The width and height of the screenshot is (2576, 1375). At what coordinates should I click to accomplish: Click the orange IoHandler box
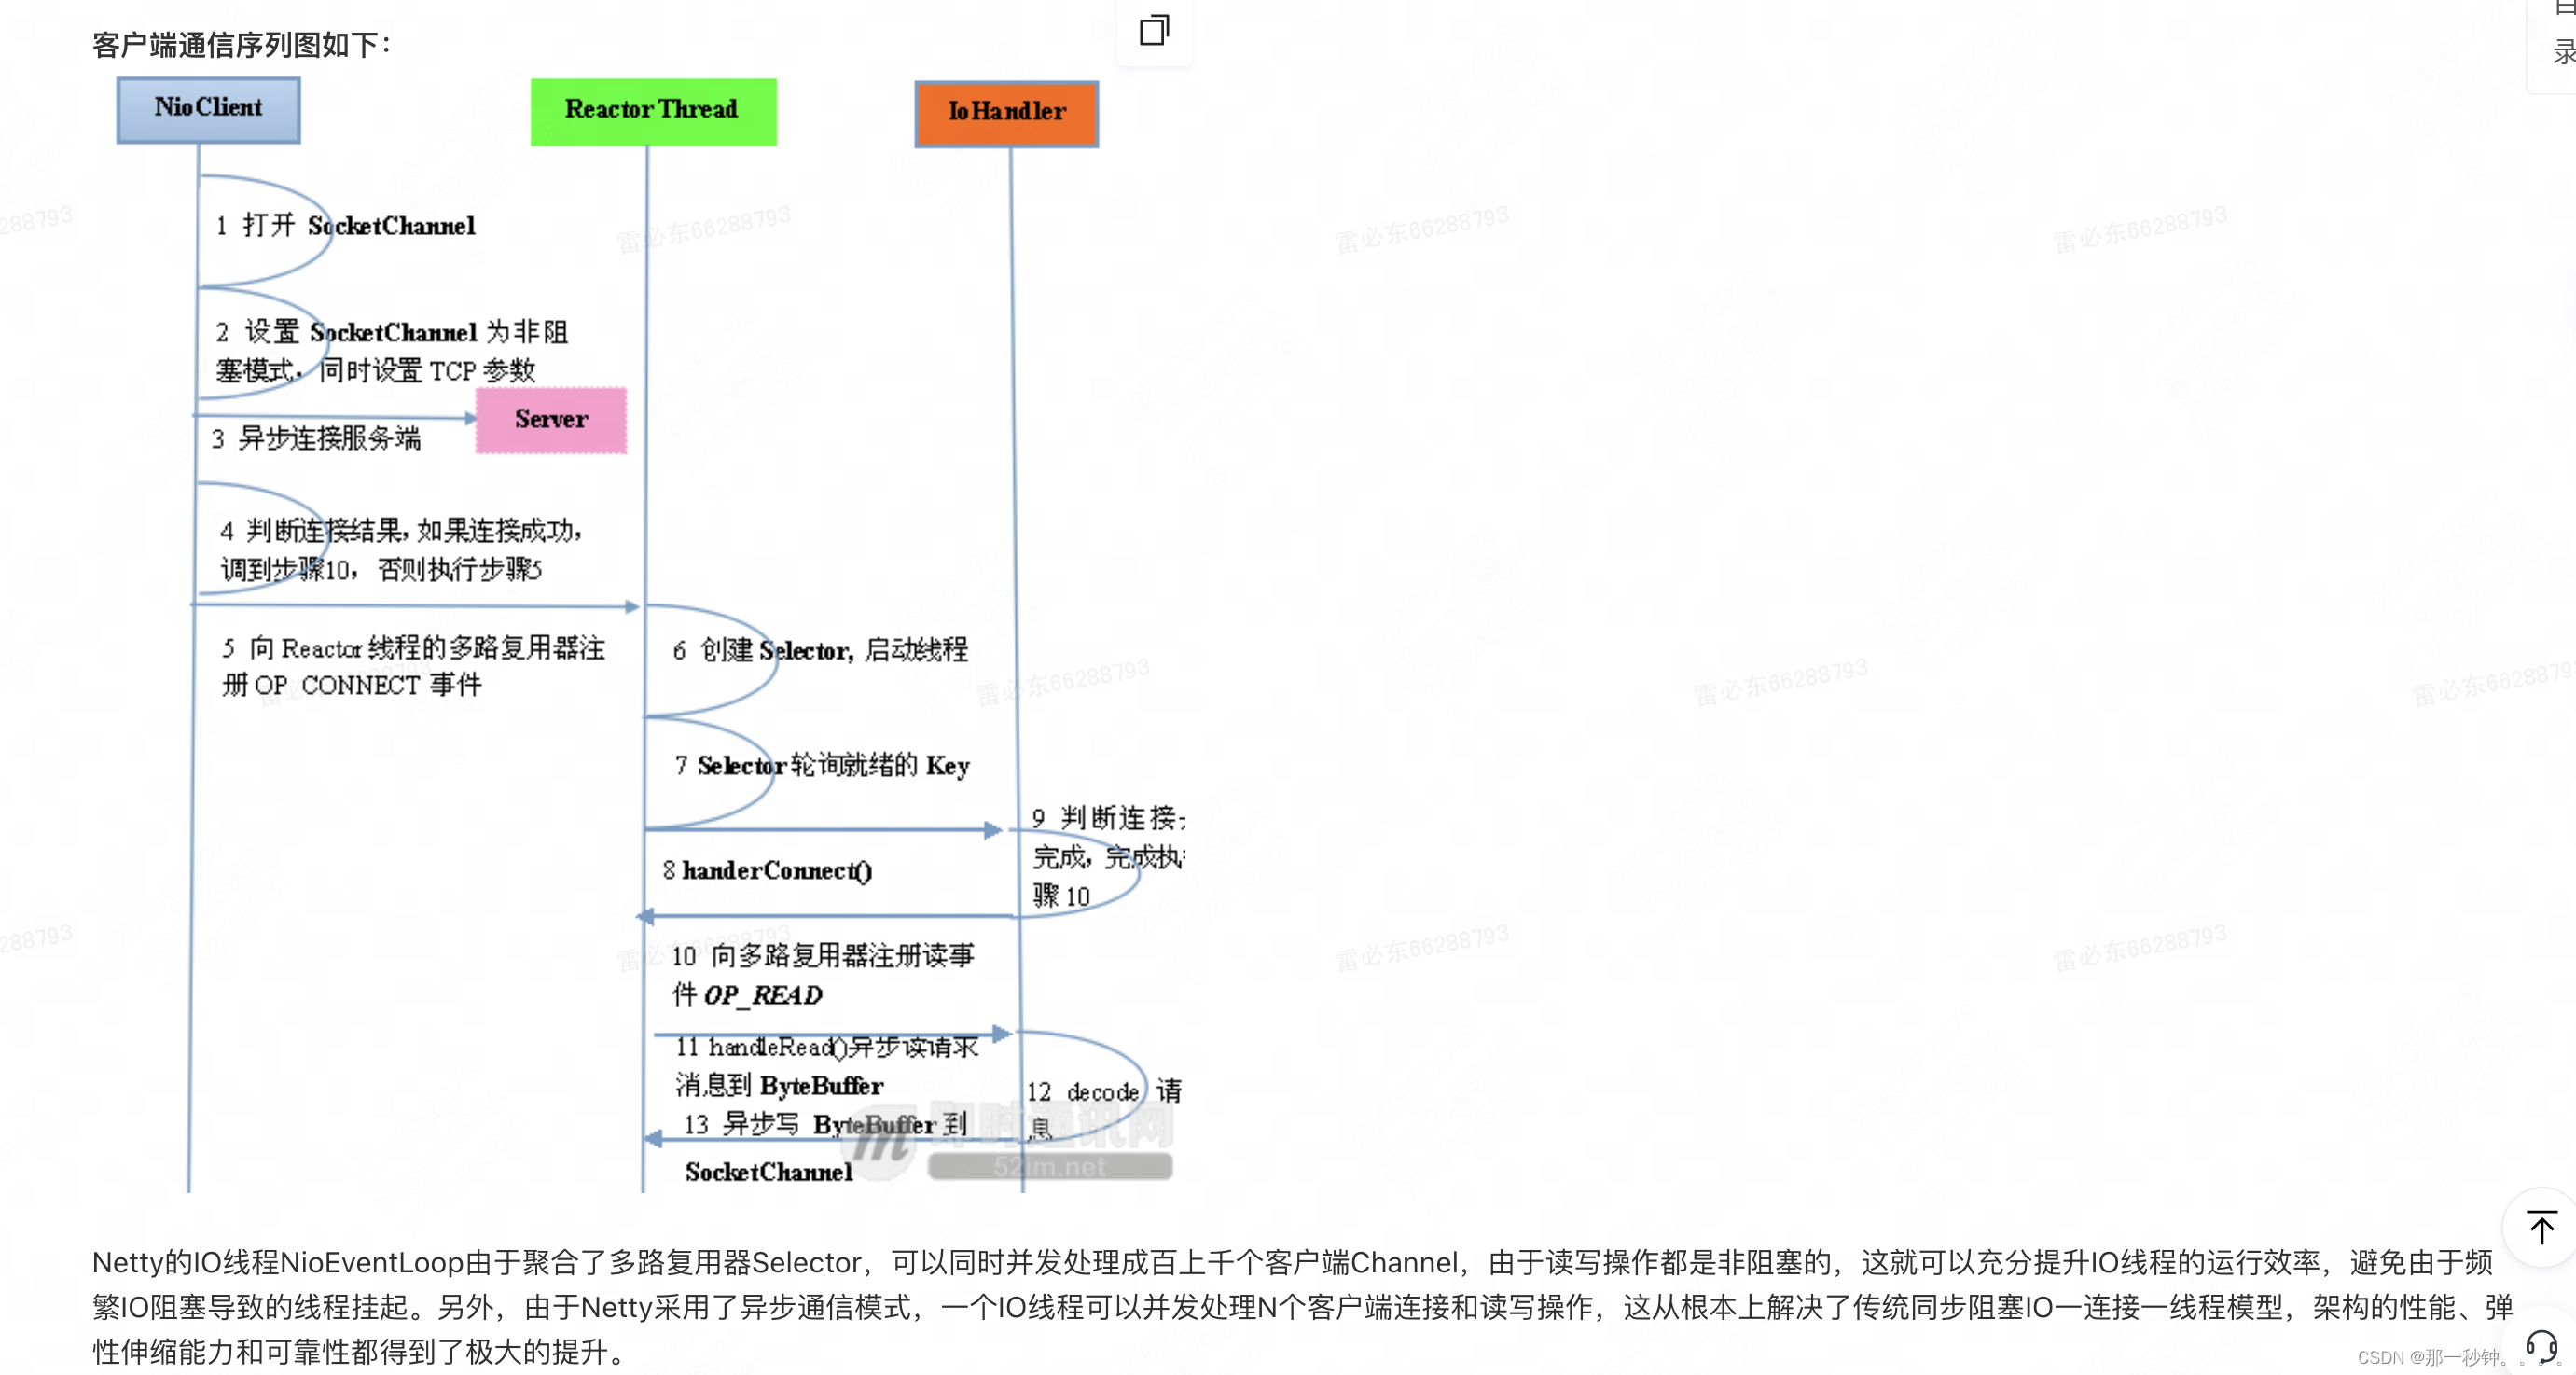click(x=1006, y=113)
